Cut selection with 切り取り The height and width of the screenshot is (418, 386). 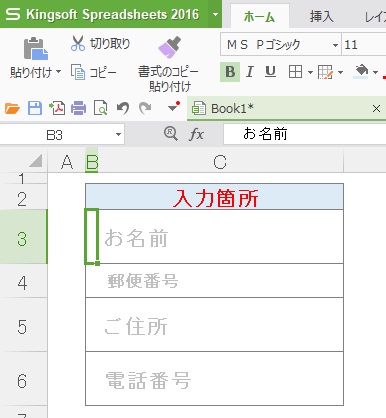tap(101, 44)
